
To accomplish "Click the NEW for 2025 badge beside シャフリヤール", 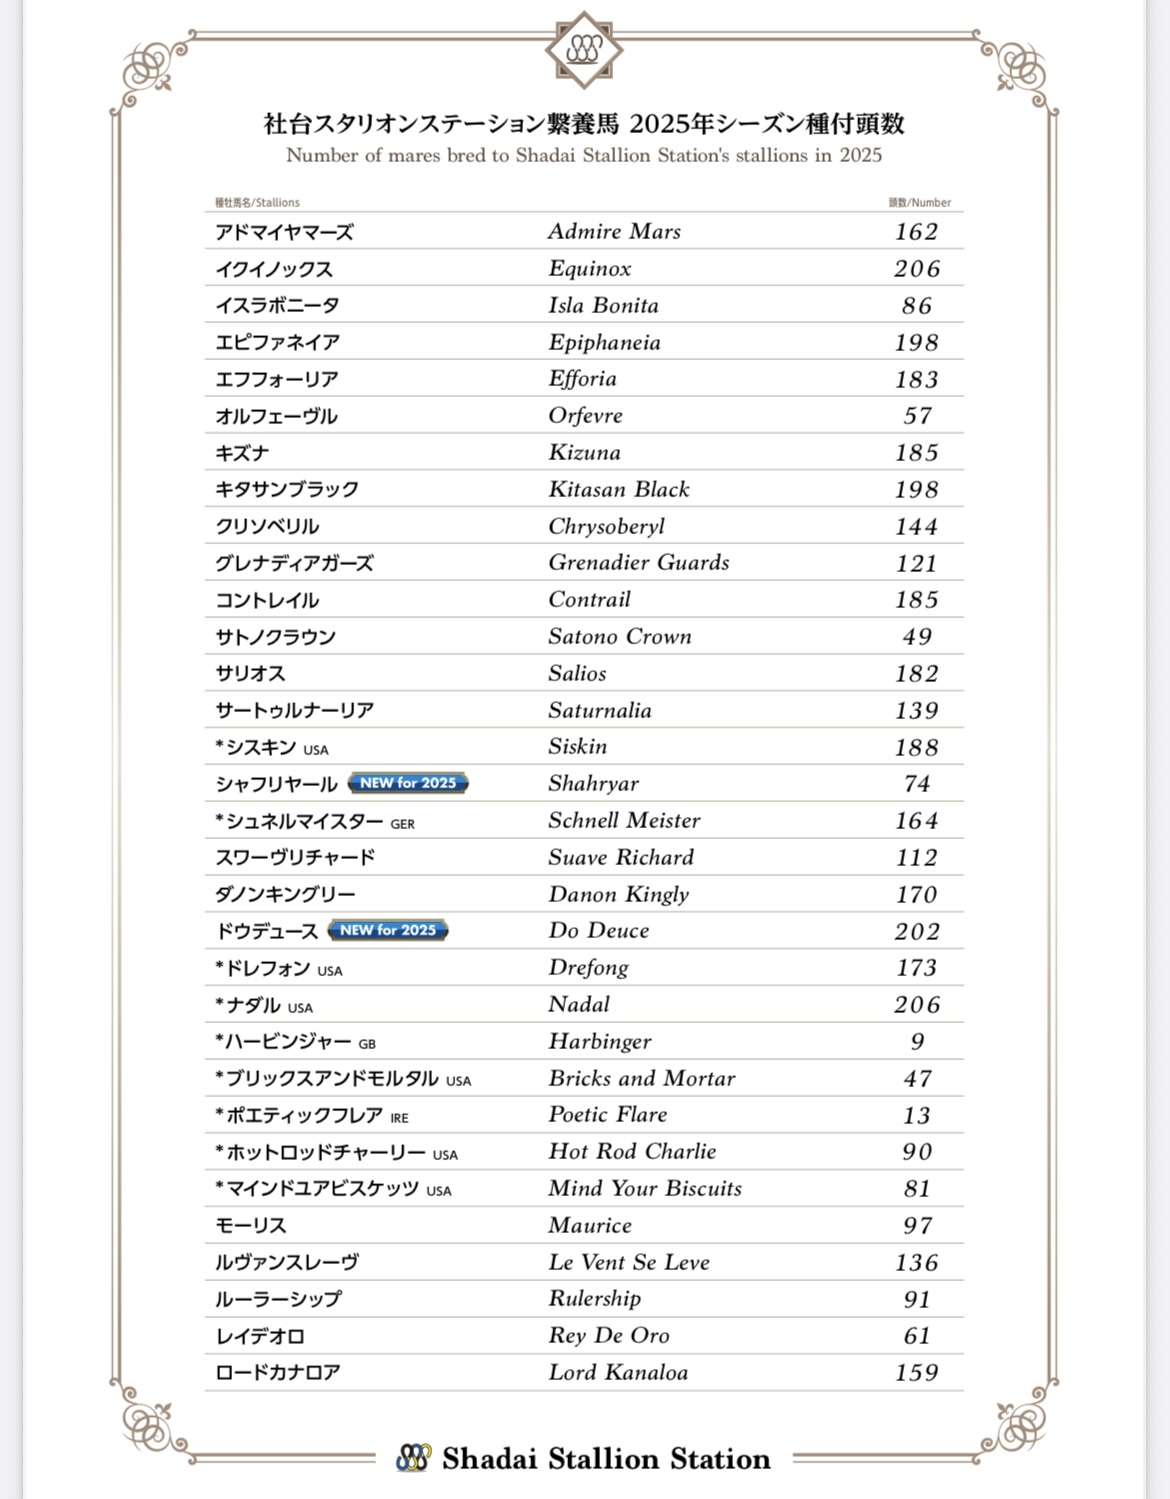I will 408,783.
